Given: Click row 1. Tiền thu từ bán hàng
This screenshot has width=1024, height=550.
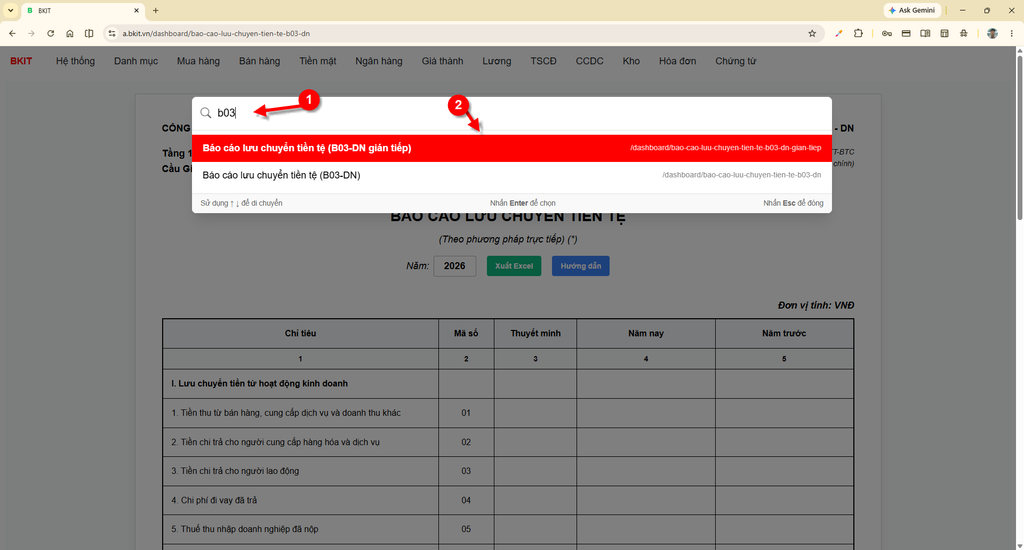Looking at the screenshot, I should point(508,413).
